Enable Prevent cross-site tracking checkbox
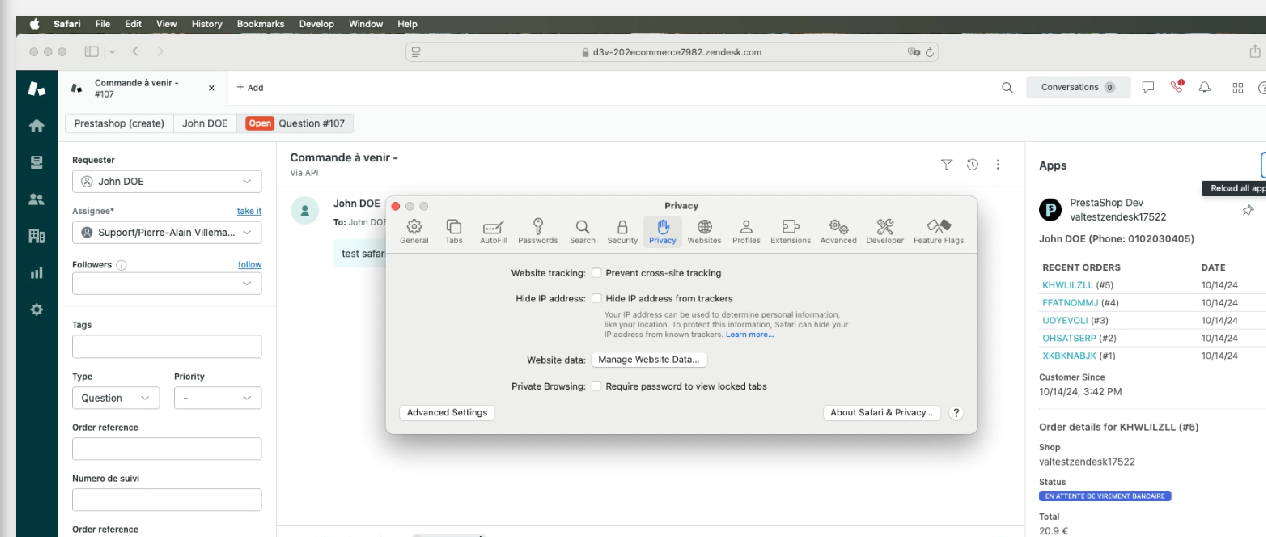 click(x=596, y=272)
